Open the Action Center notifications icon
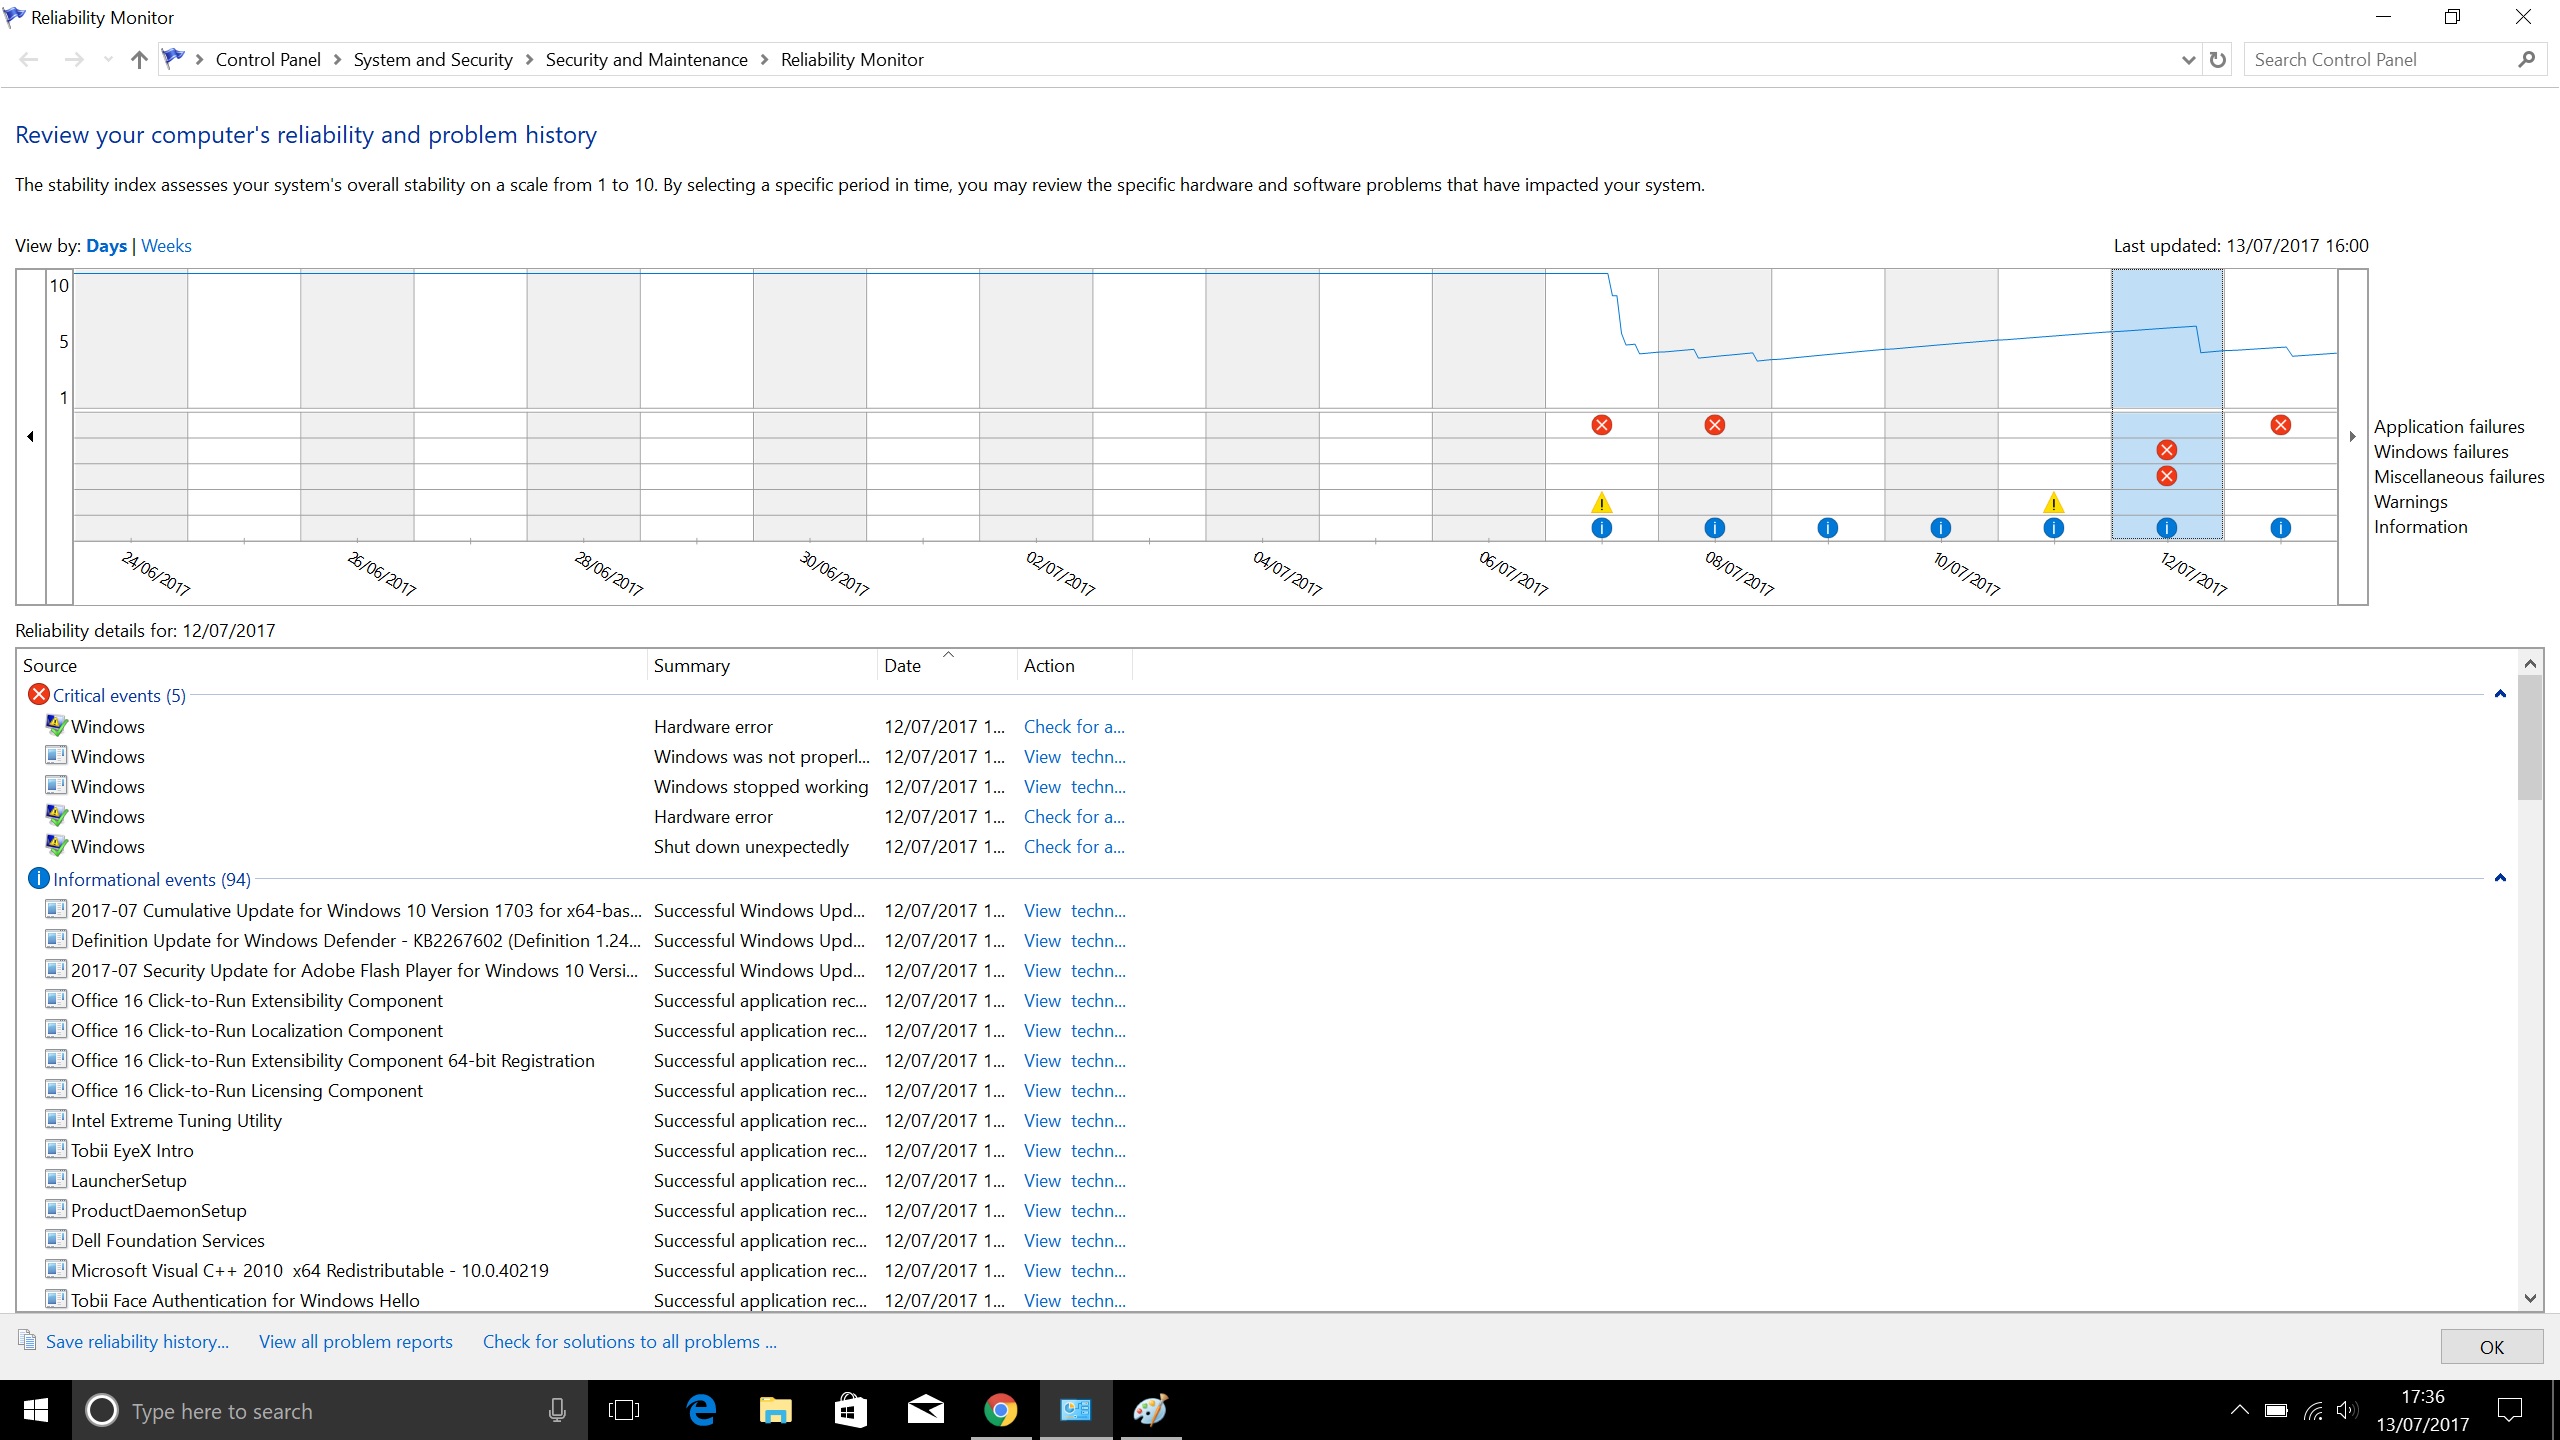Screen dimensions: 2560x1440 pyautogui.click(x=2509, y=1411)
